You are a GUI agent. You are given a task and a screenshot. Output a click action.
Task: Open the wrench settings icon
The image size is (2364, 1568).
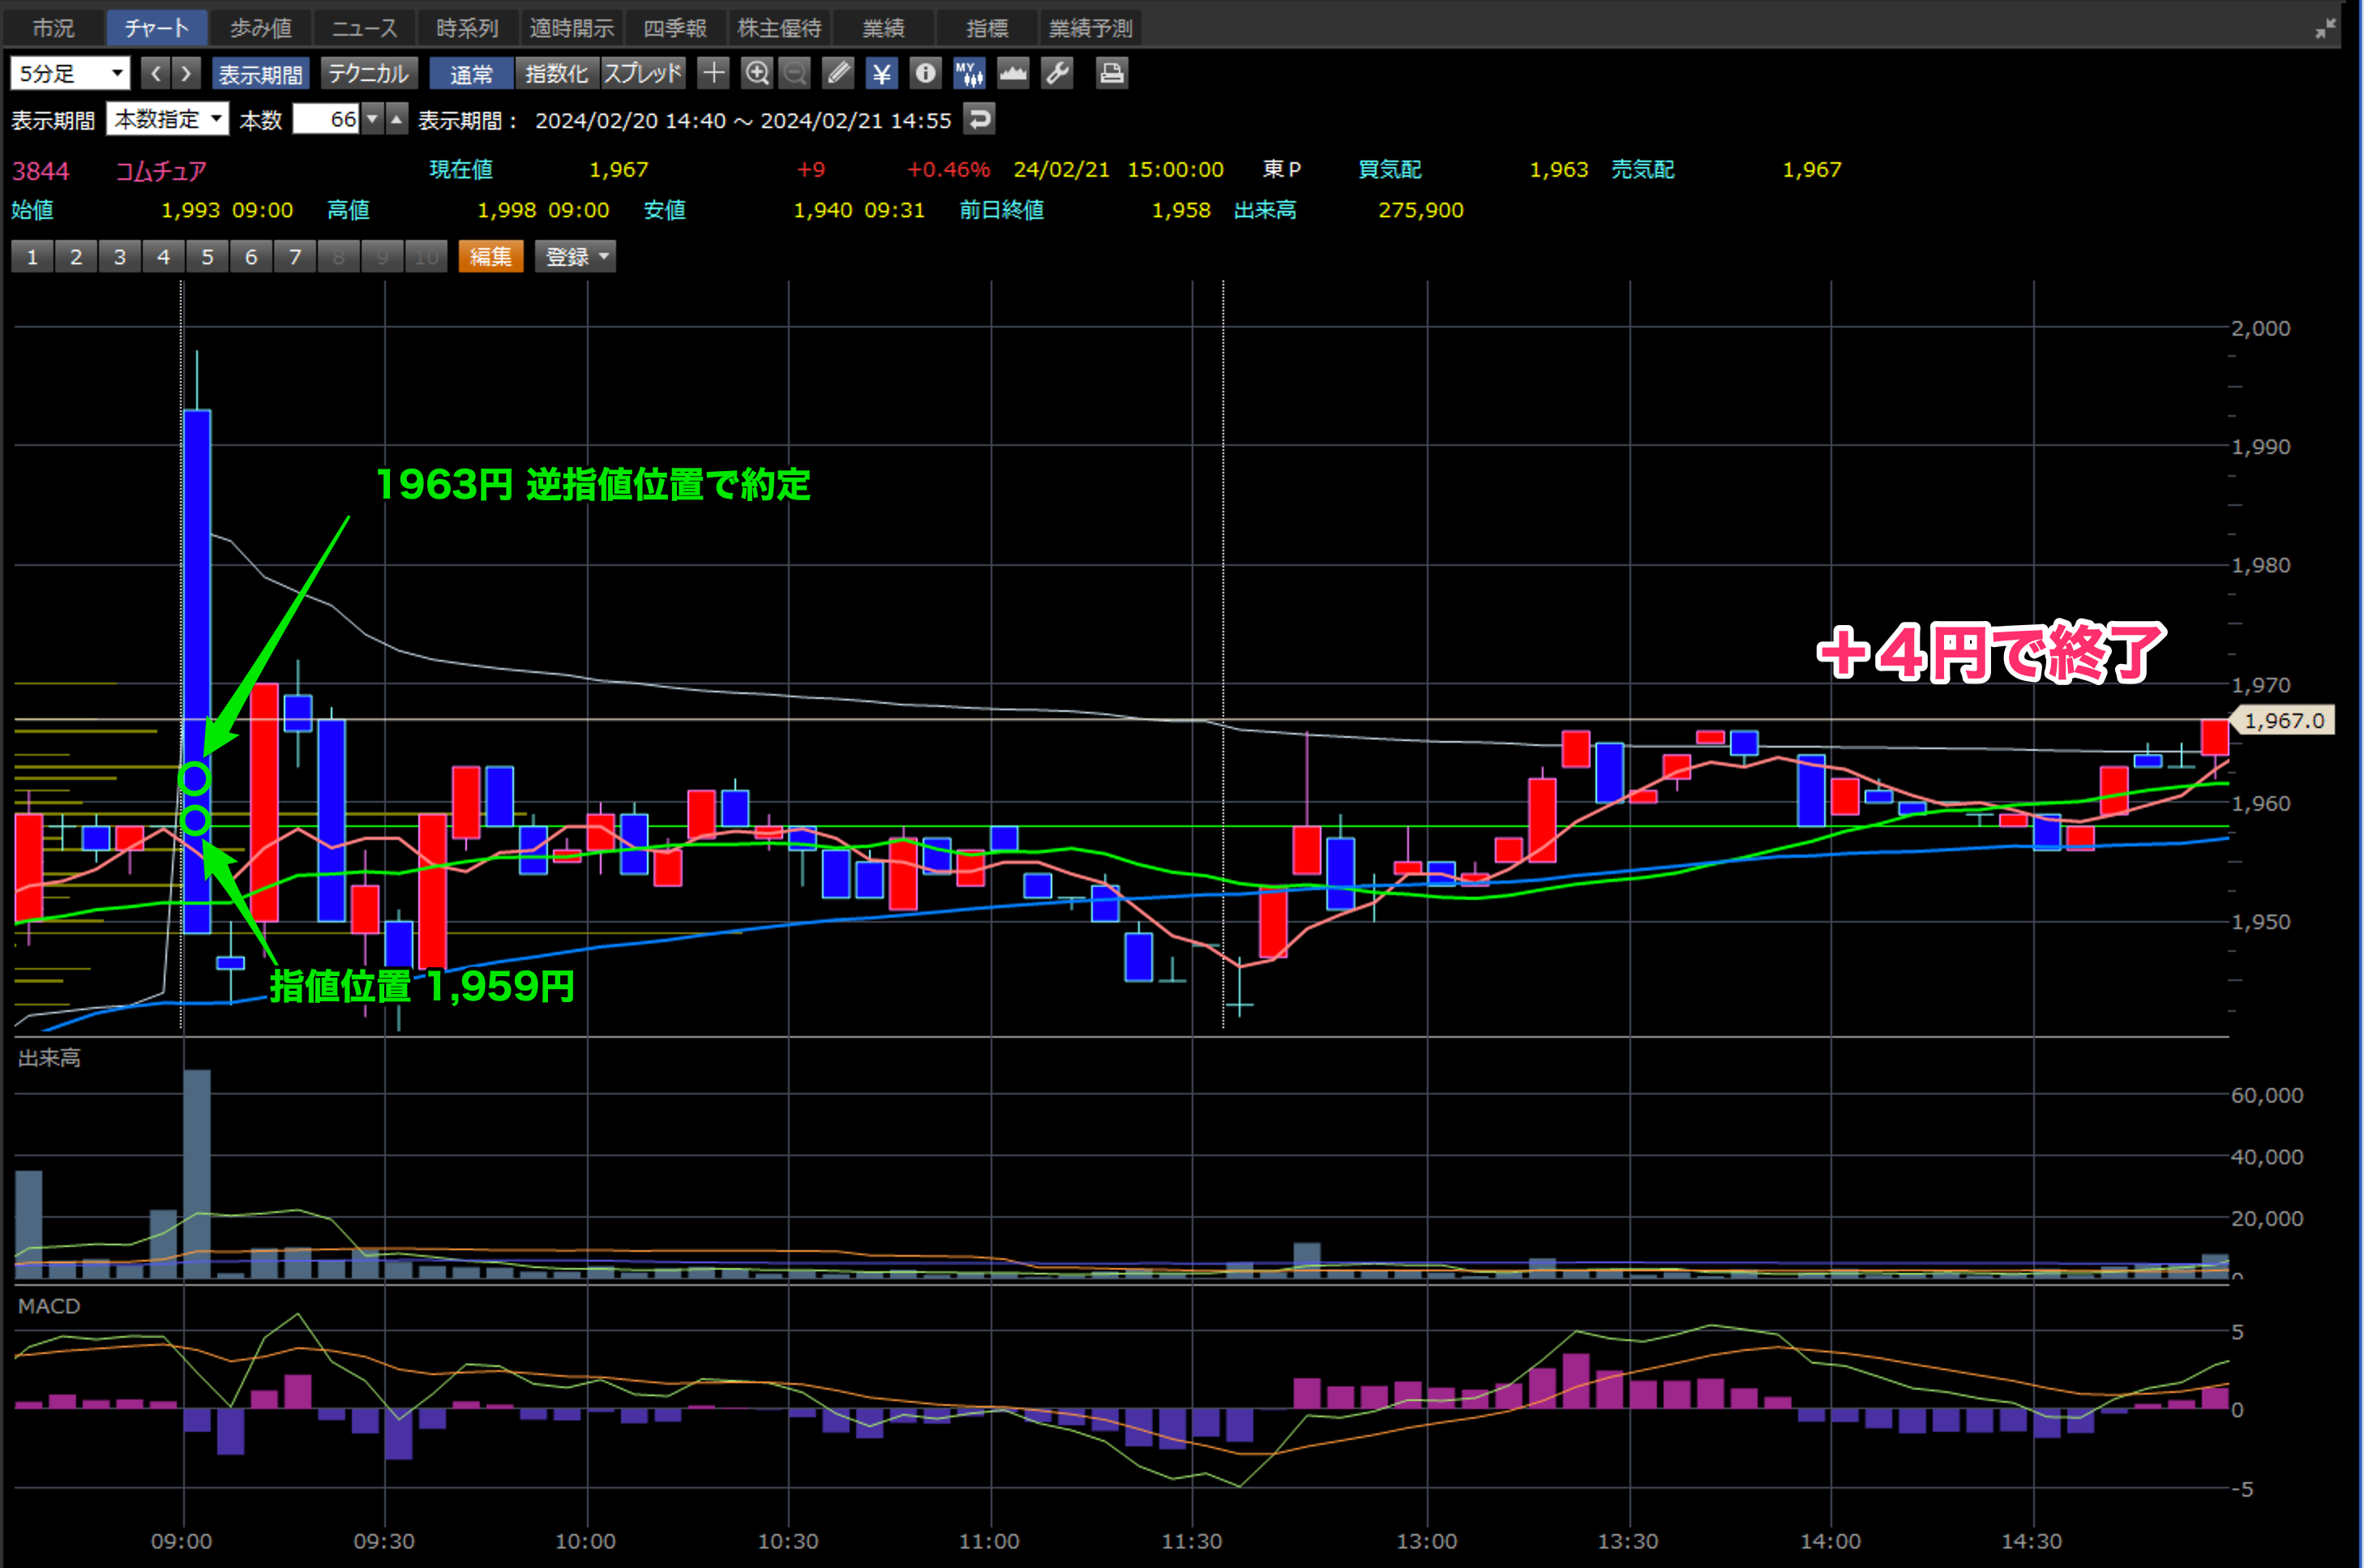pos(1056,73)
